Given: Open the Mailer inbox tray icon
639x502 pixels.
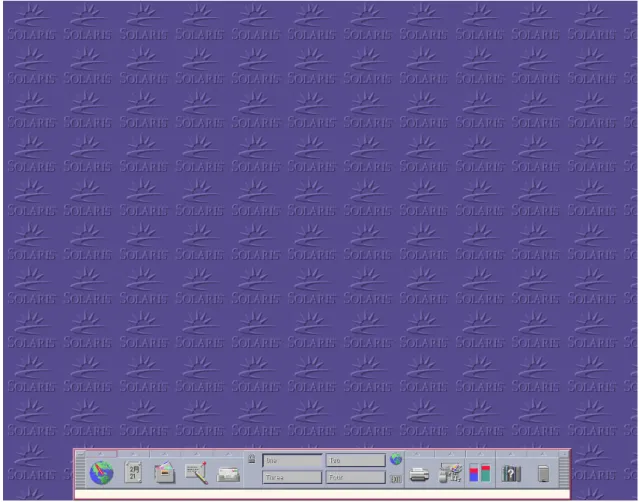Looking at the screenshot, I should point(228,475).
